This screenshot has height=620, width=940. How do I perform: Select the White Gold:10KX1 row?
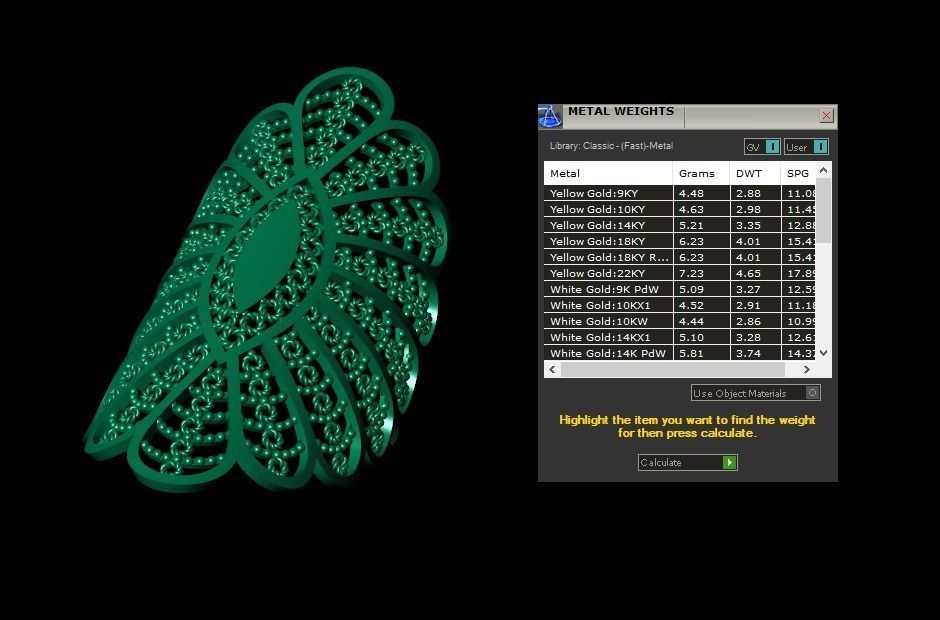[x=680, y=305]
